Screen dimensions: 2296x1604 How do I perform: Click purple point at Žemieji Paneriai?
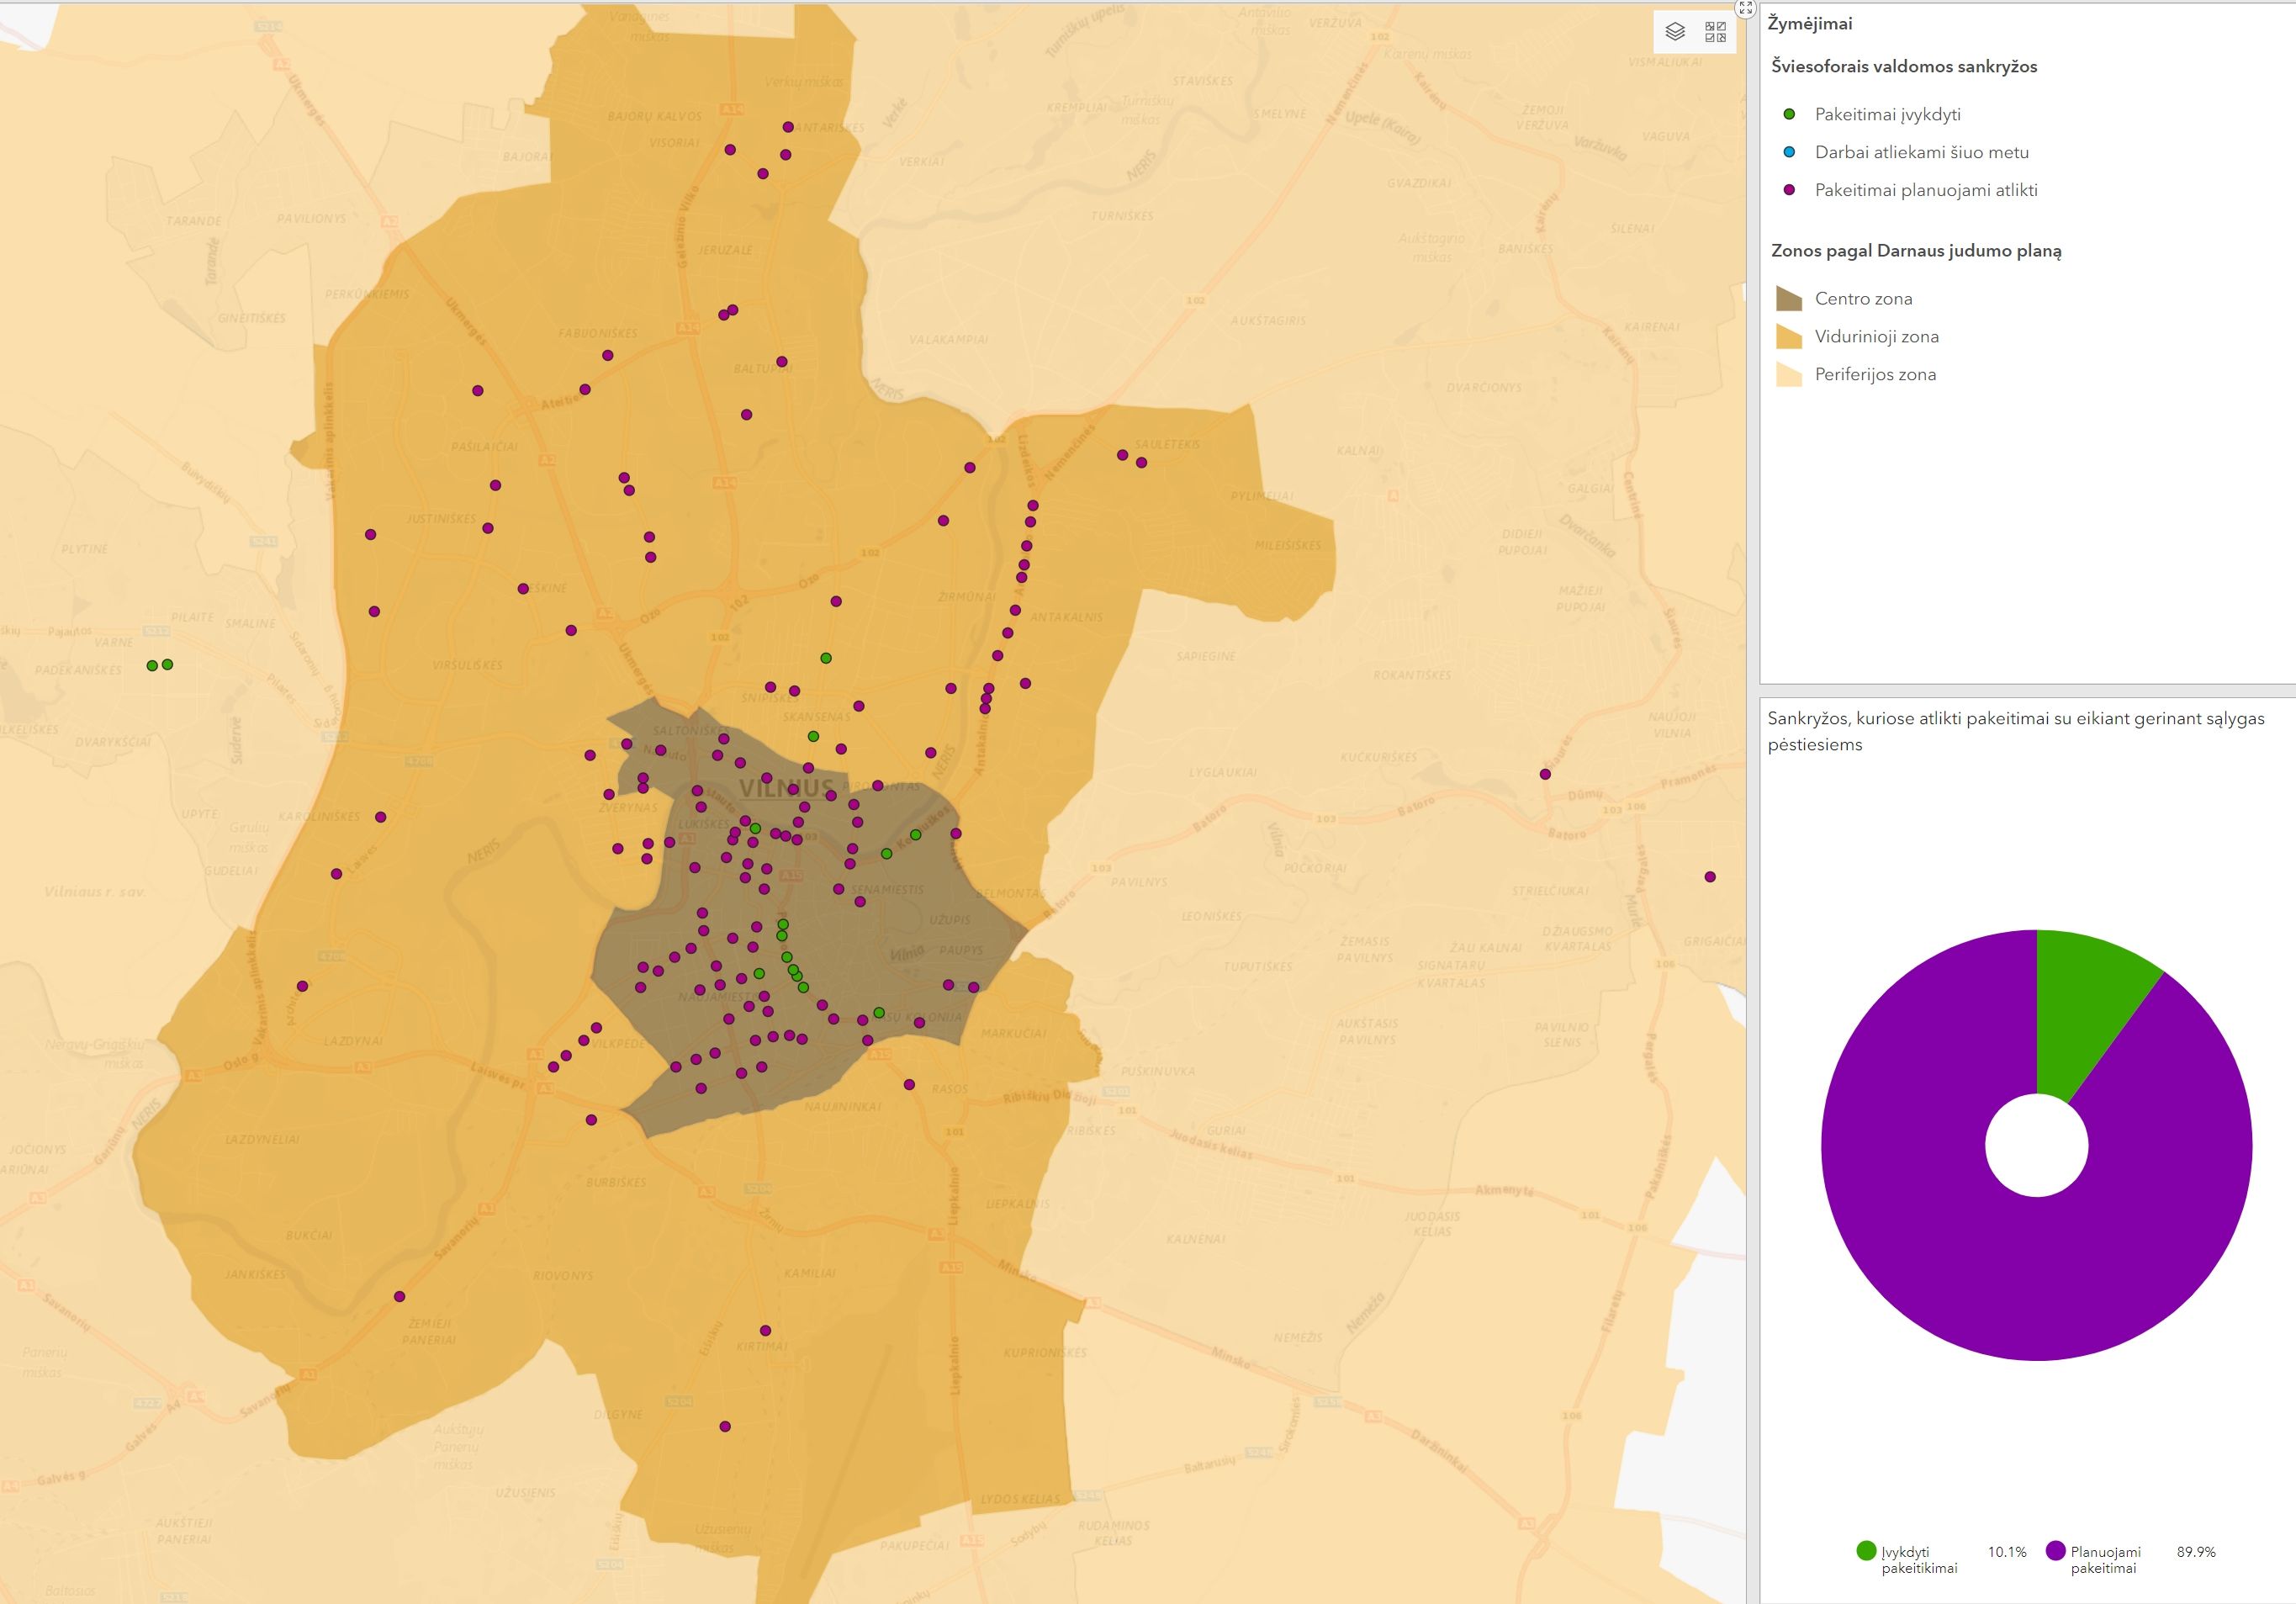tap(399, 1296)
